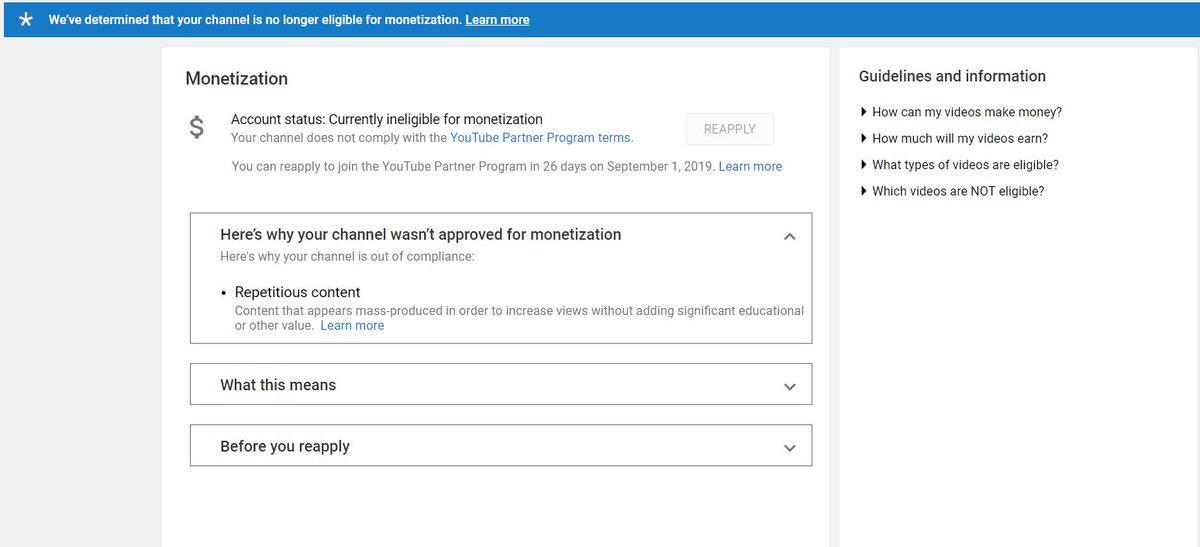Click the reapply in 26 days text

(x=473, y=166)
